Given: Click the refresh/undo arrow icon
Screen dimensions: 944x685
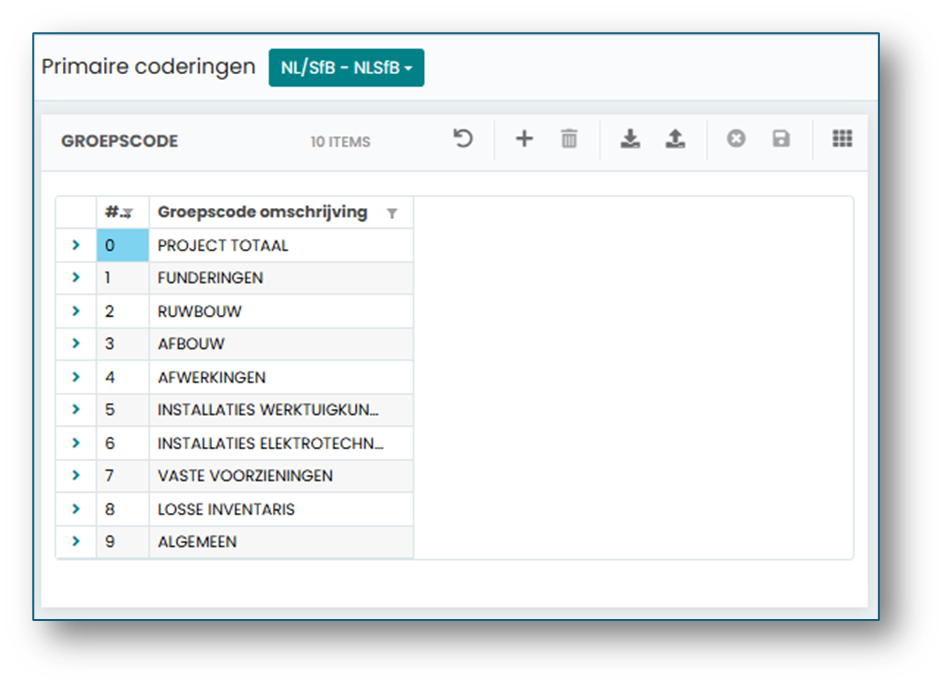Looking at the screenshot, I should point(463,139).
